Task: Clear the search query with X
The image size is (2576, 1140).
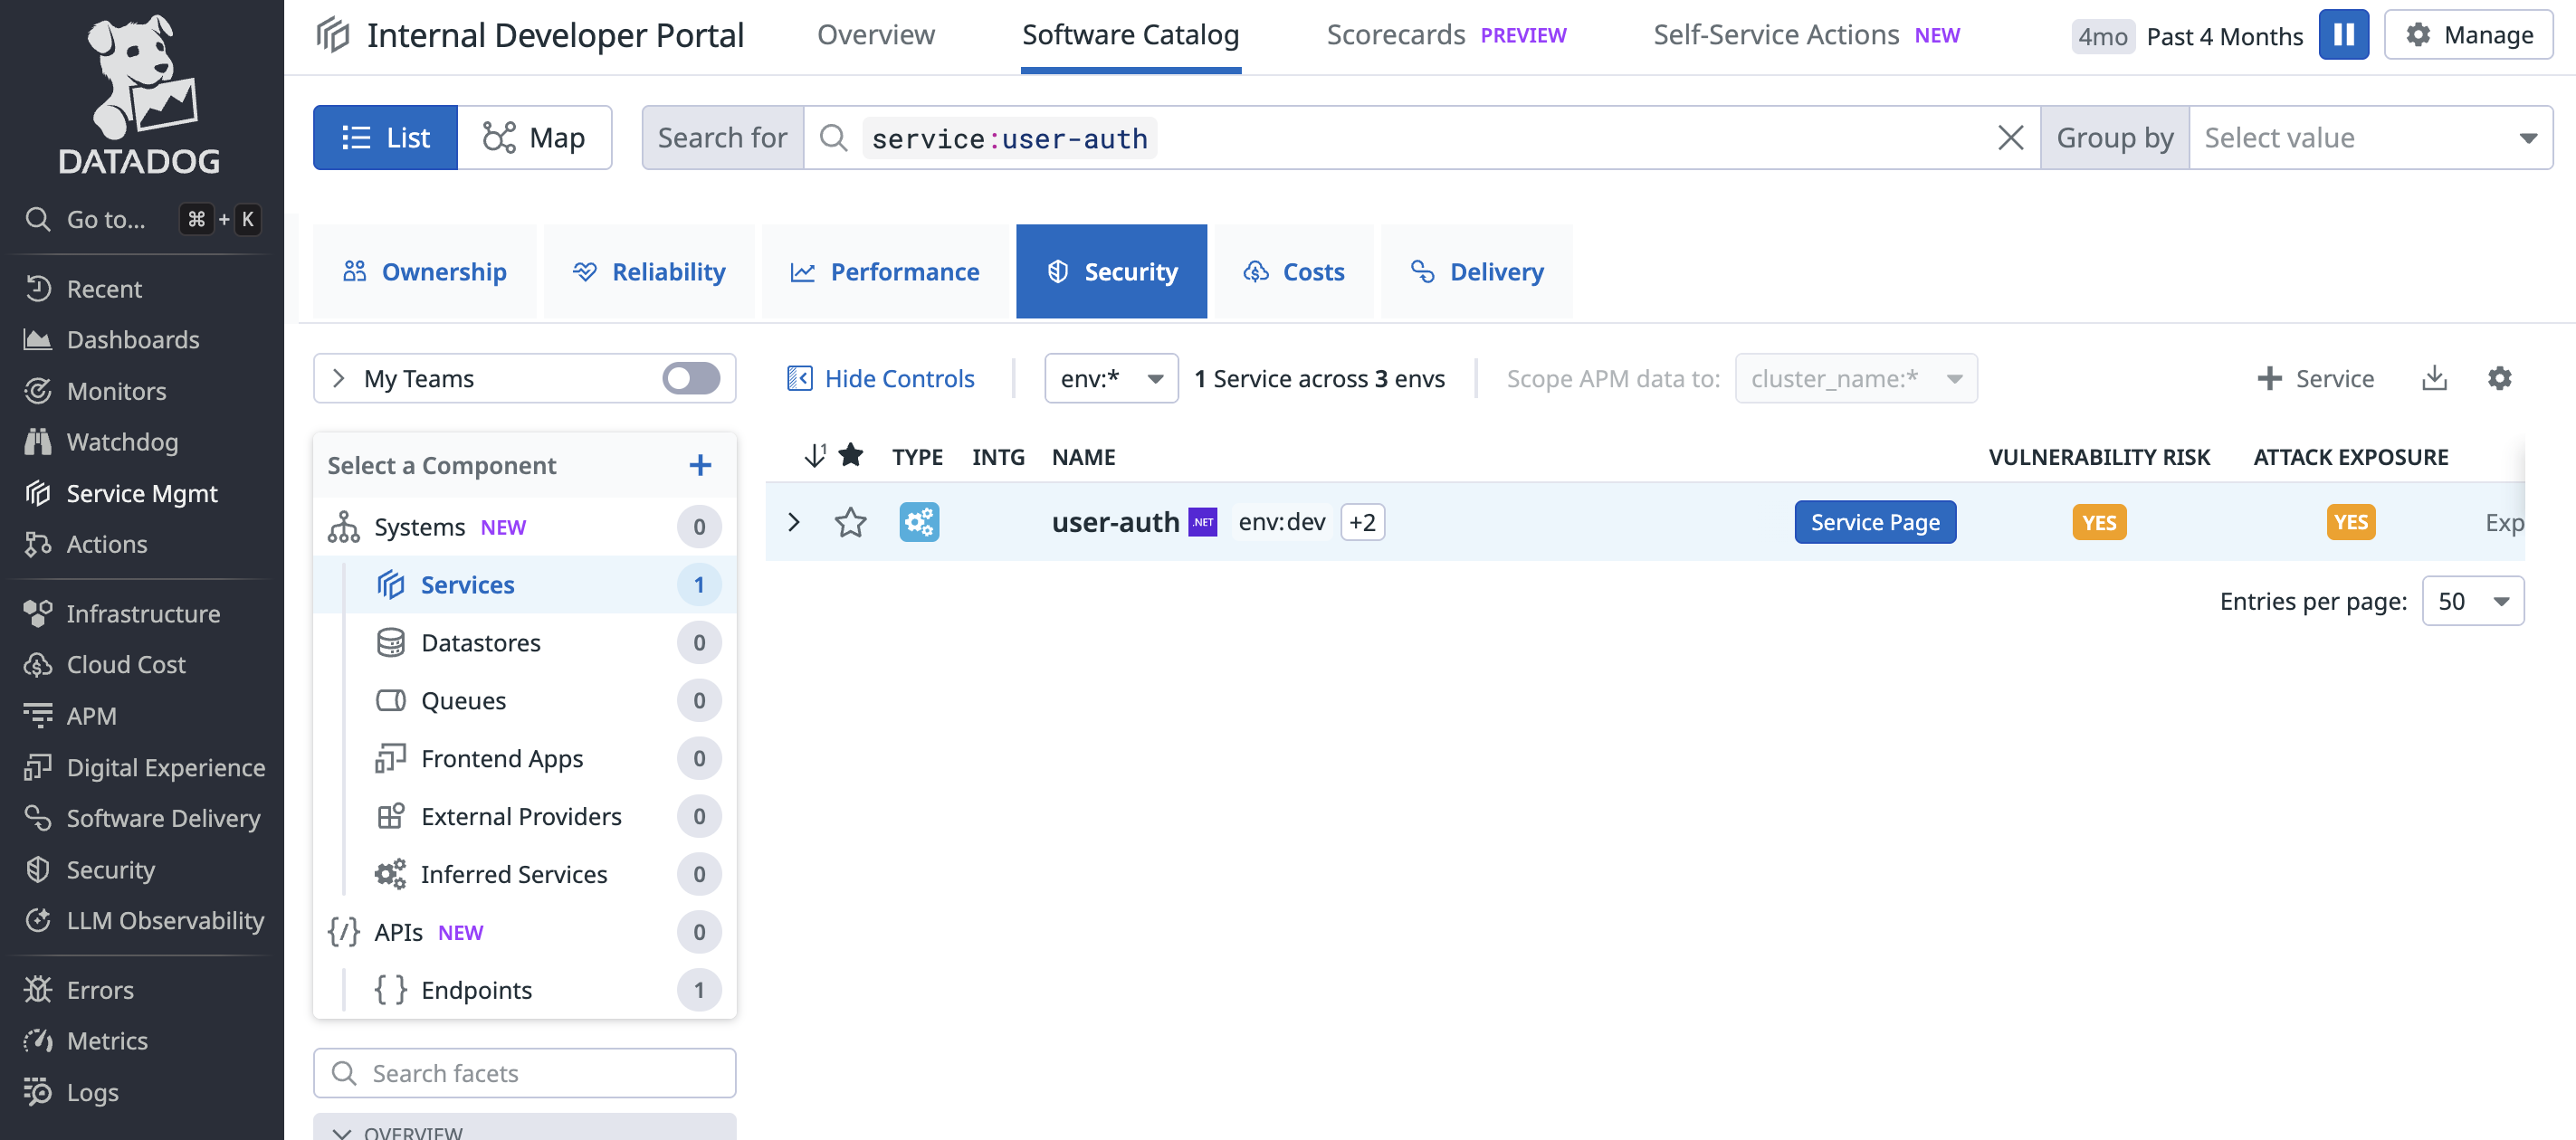Action: tap(2010, 138)
